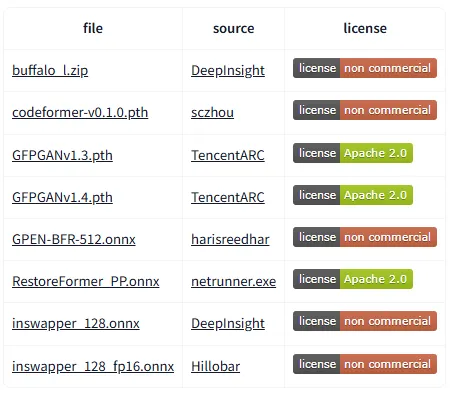Open the RestoreFormer_PP.onnx file link

86,281
